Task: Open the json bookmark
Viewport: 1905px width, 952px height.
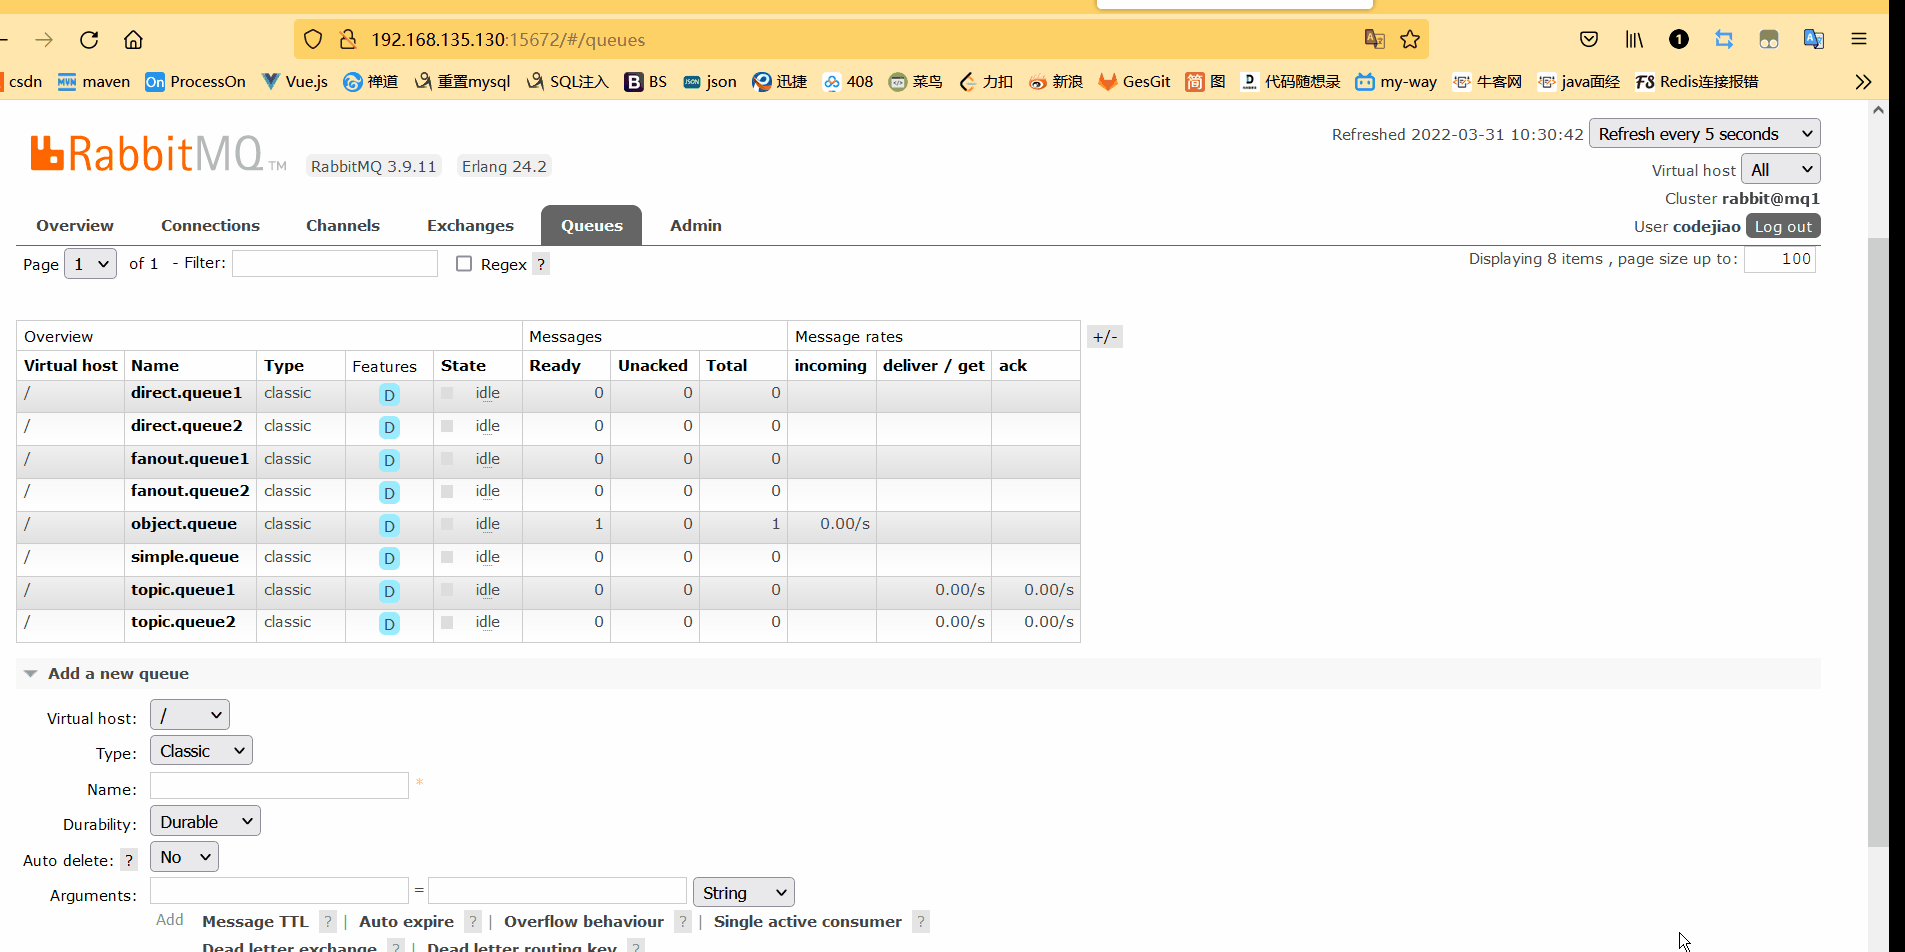Action: 710,82
